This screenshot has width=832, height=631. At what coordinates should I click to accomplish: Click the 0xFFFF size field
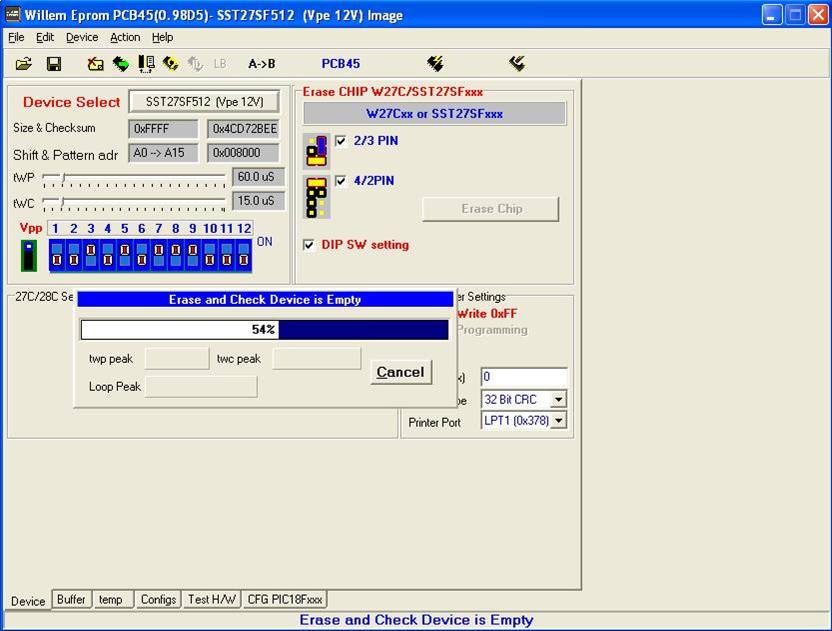click(x=163, y=129)
